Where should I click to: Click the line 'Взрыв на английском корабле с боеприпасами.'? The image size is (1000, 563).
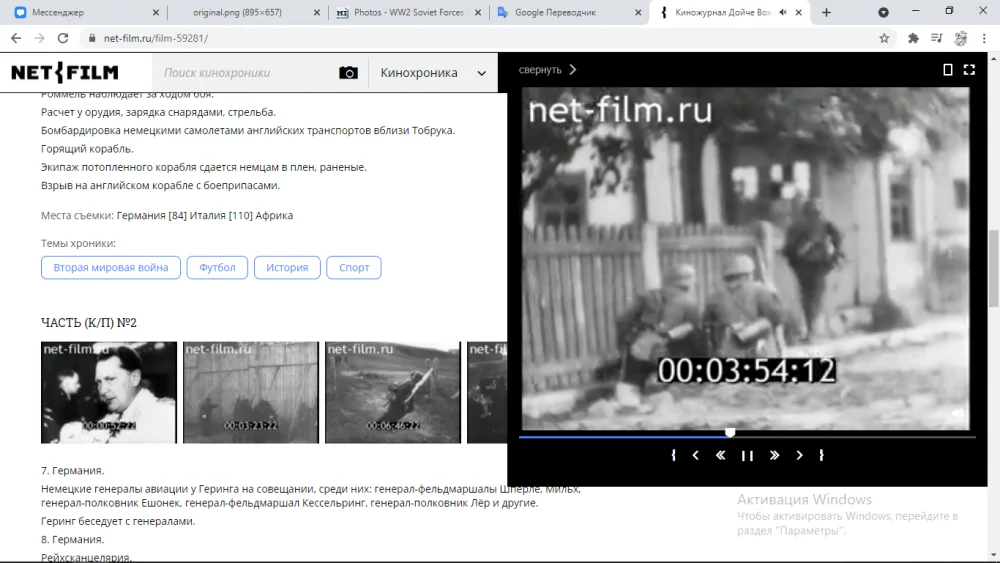tap(161, 186)
